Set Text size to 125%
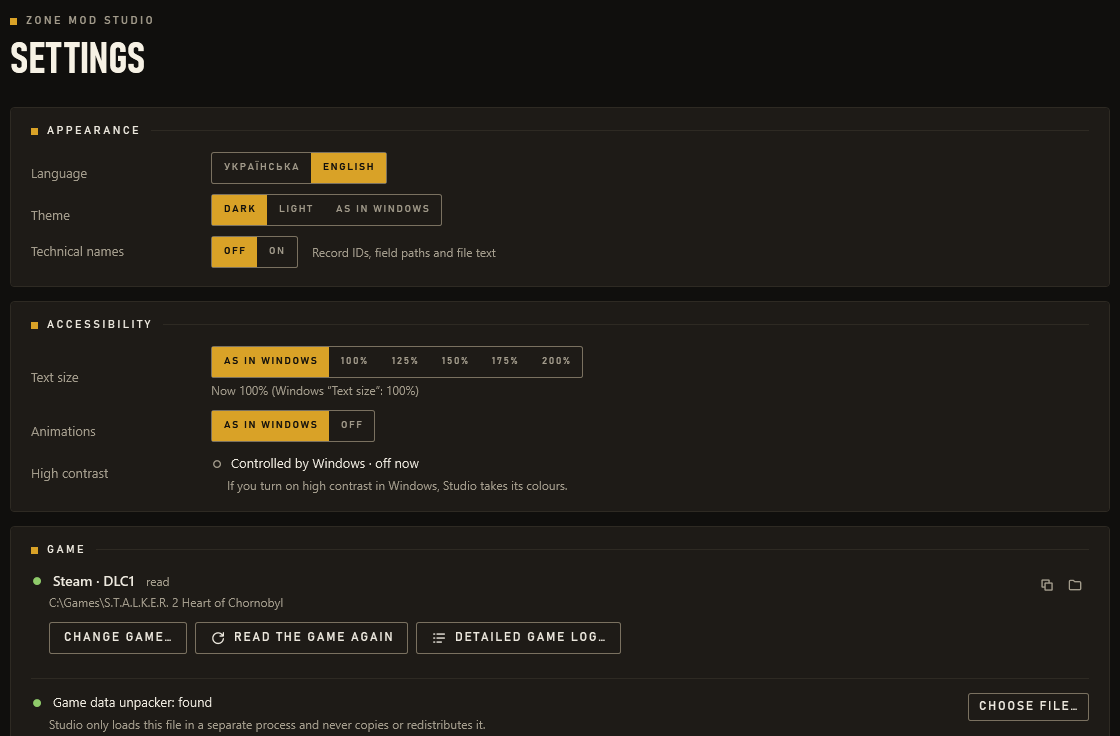Image resolution: width=1120 pixels, height=736 pixels. (x=404, y=362)
